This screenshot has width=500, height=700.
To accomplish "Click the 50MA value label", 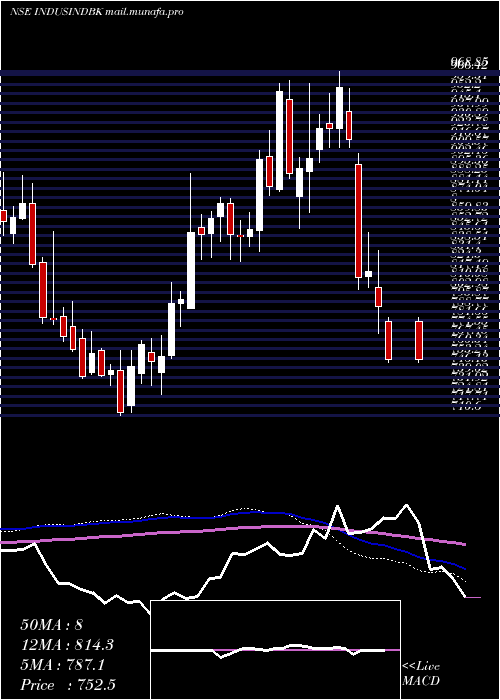I will 51,624.
